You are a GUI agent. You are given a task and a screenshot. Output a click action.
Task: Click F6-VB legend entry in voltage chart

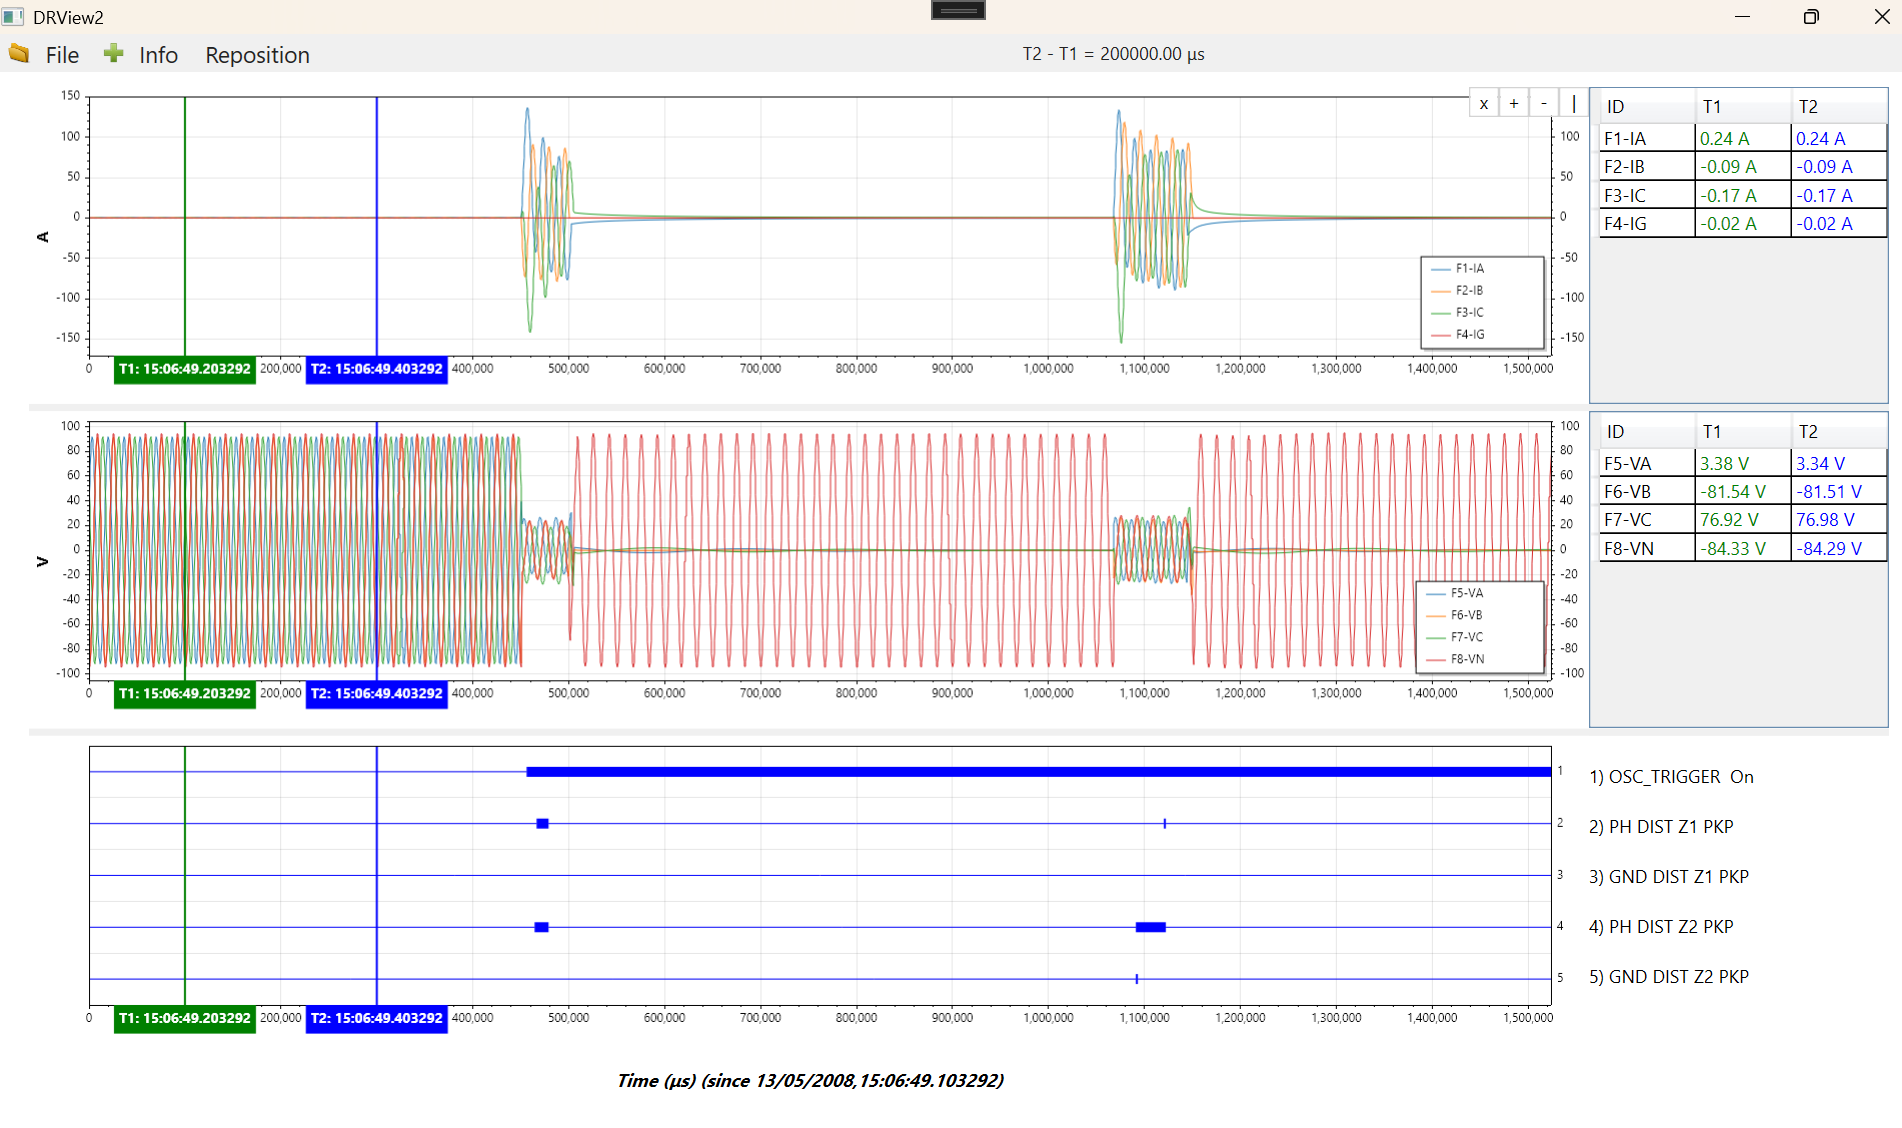pyautogui.click(x=1455, y=616)
